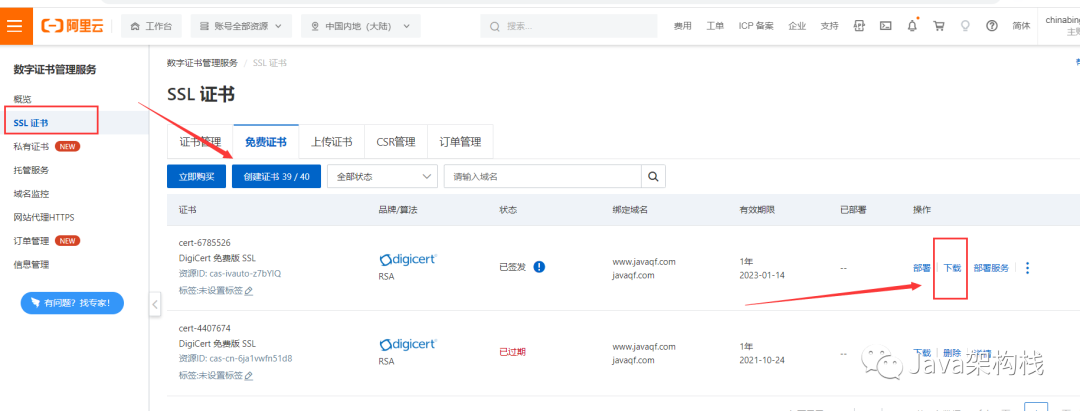This screenshot has height=411, width=1080.
Task: Collapse the sidebar with the arrow handle
Action: point(155,304)
